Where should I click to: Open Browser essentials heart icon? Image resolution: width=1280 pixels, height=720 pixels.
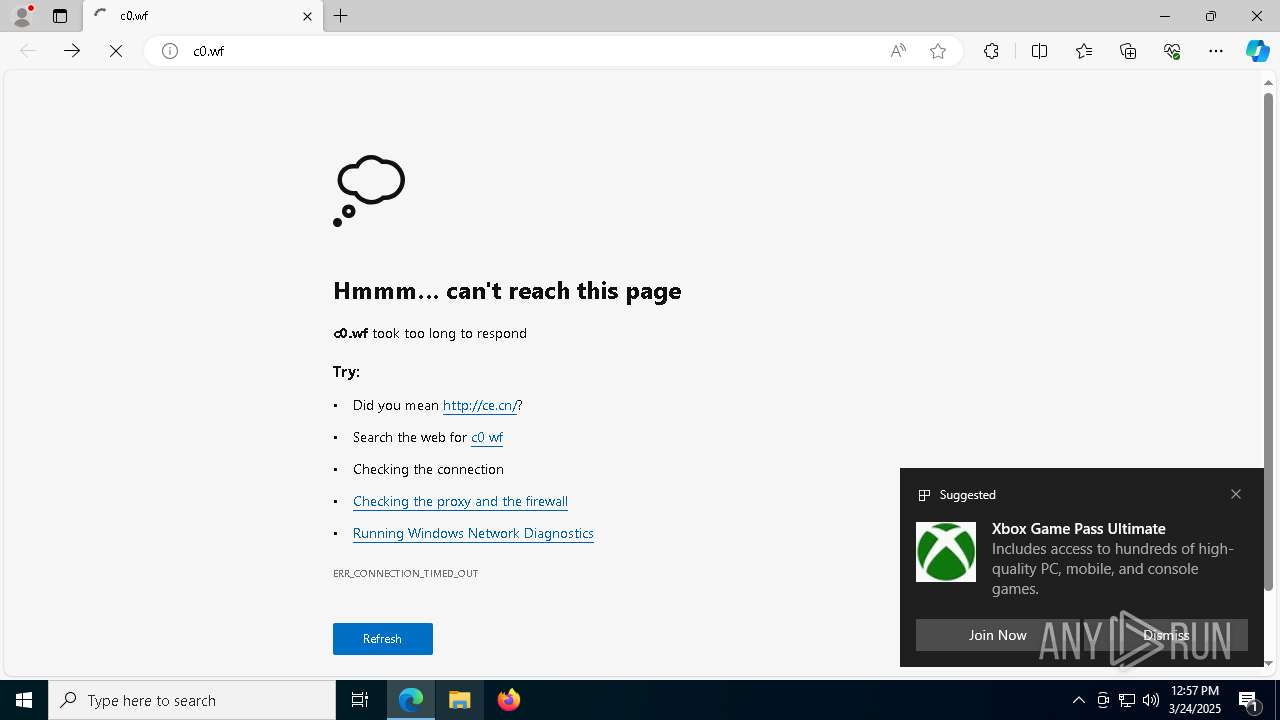pyautogui.click(x=1172, y=51)
